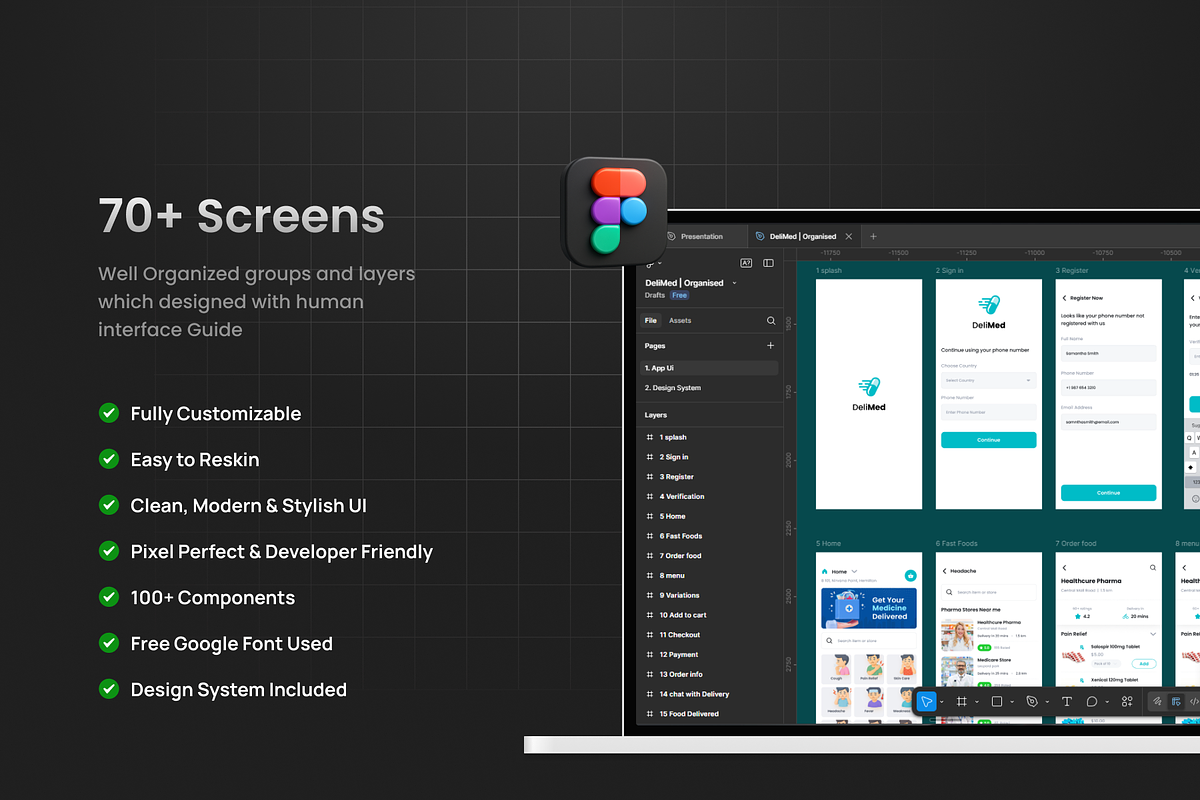
Task: Click the search icon beside Assets
Action: [x=771, y=321]
